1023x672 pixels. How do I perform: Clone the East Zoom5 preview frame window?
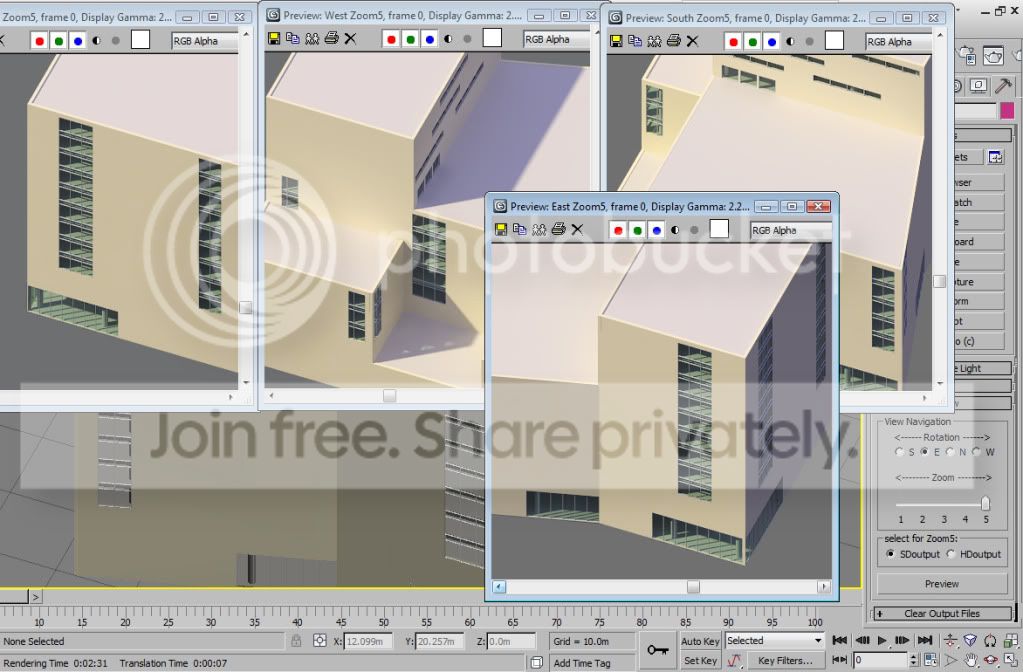tap(519, 229)
